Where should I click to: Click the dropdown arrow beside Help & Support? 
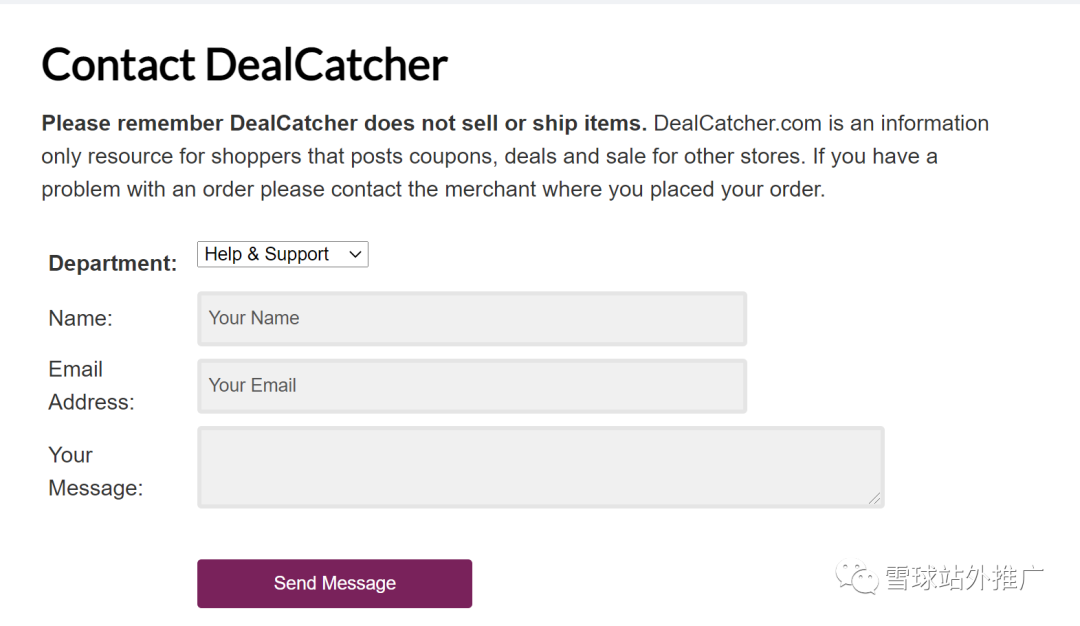coord(355,254)
